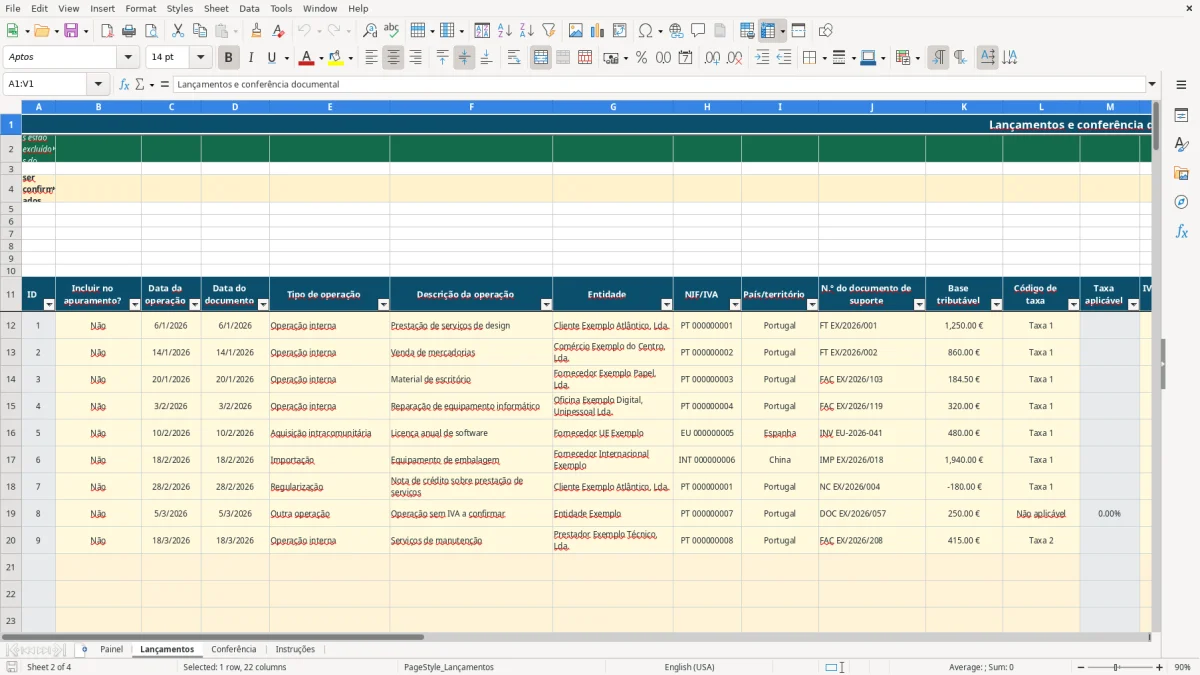Expand the formula bar arrow
The image size is (1200, 675).
pyautogui.click(x=1153, y=84)
